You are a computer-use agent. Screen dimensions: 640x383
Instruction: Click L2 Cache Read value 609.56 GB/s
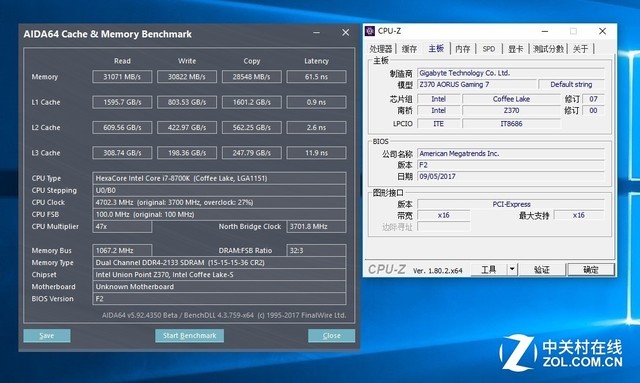pyautogui.click(x=122, y=127)
